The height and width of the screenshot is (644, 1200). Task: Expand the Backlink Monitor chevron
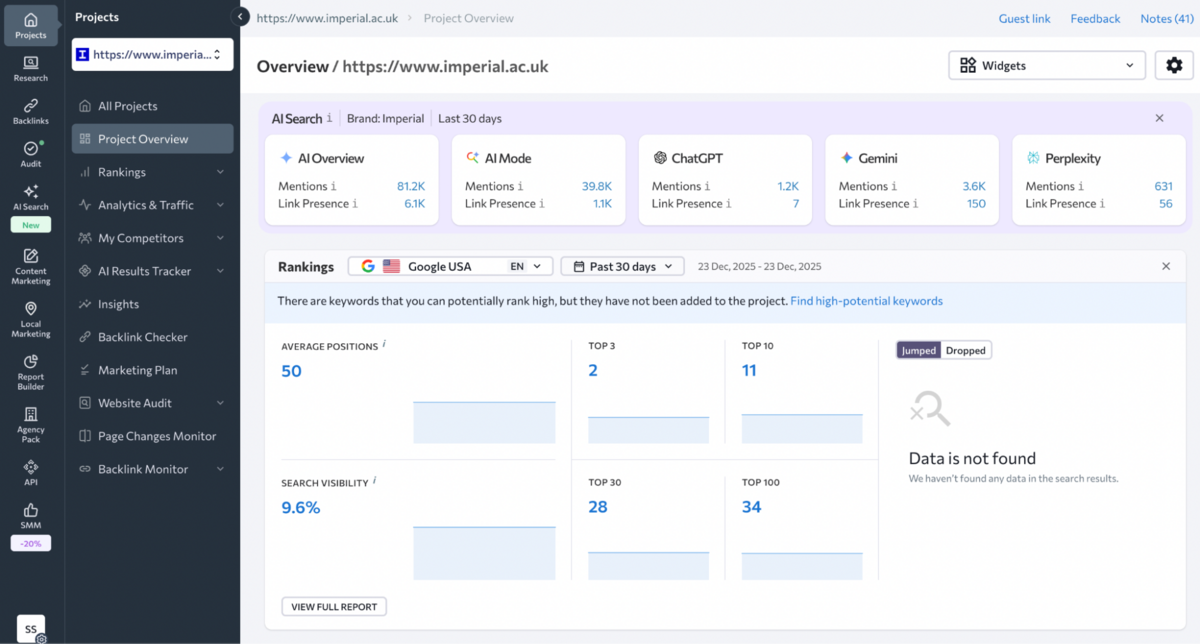[x=220, y=469]
